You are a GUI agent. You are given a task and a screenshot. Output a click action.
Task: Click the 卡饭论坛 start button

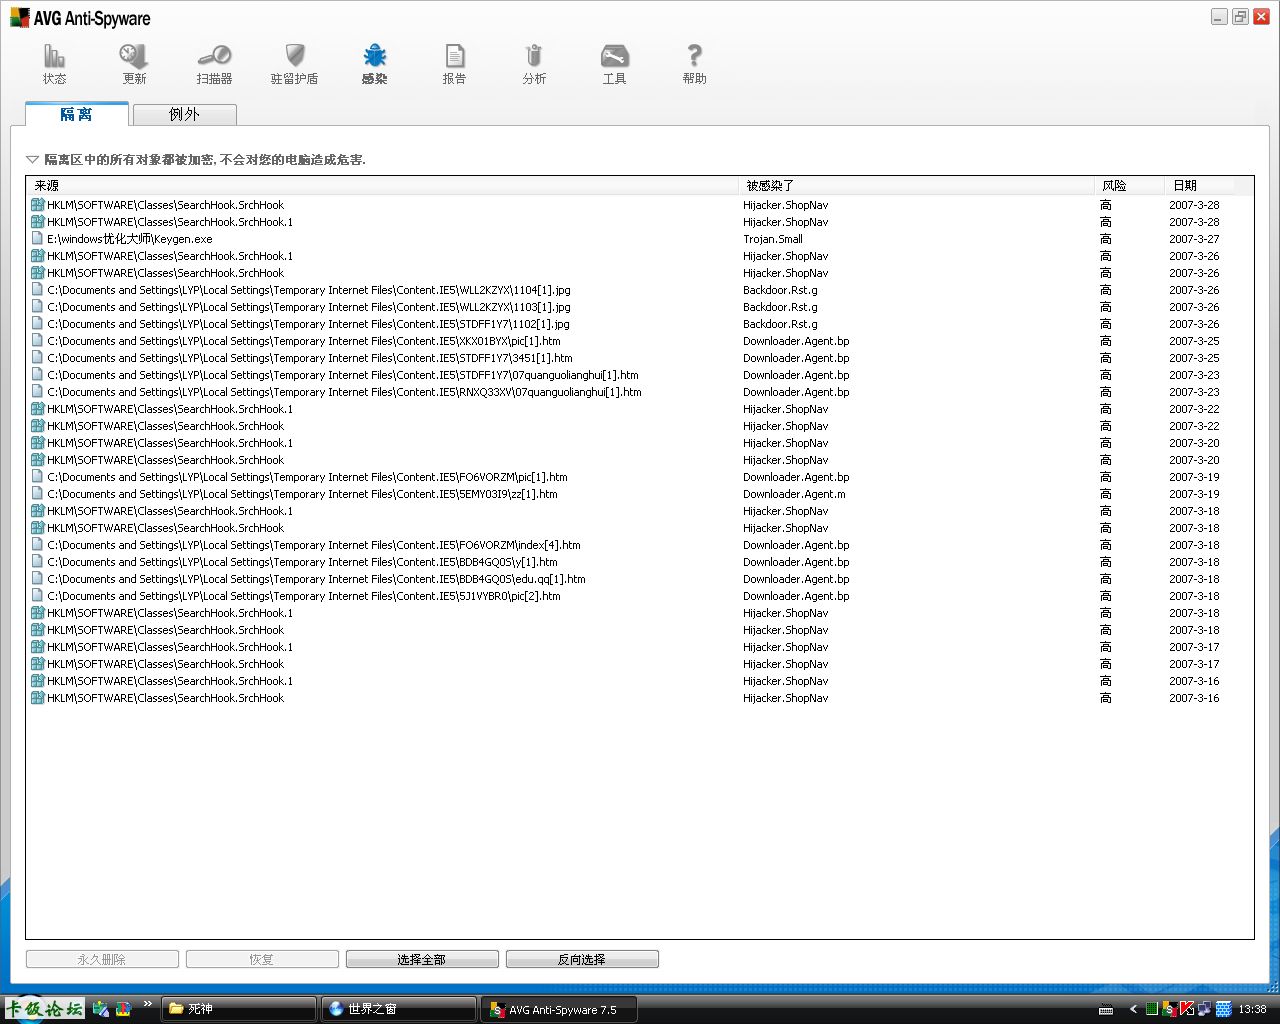tap(44, 1009)
